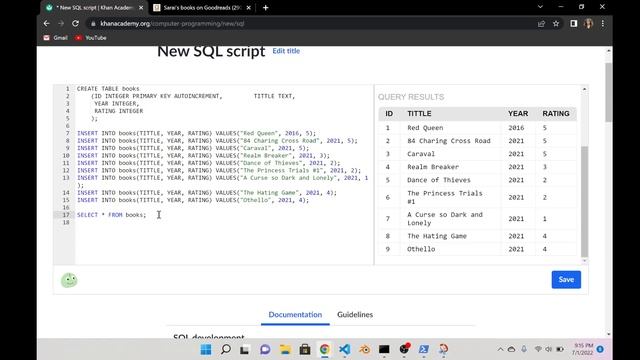Open the notification badge by the clock
Image resolution: width=640 pixels, height=360 pixels.
click(600, 349)
